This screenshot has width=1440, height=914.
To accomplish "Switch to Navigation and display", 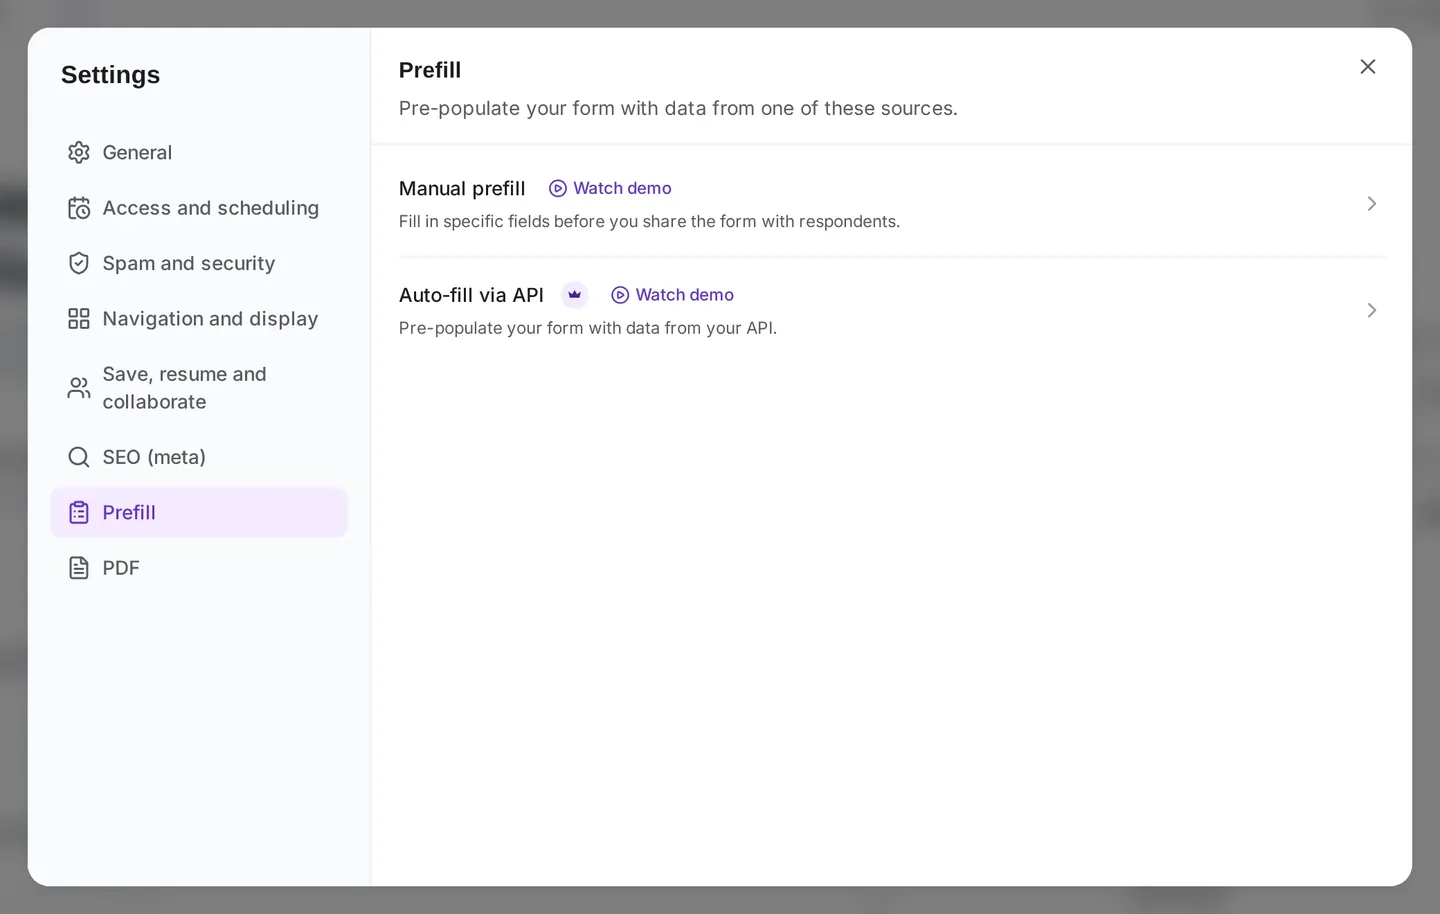I will click(x=199, y=319).
